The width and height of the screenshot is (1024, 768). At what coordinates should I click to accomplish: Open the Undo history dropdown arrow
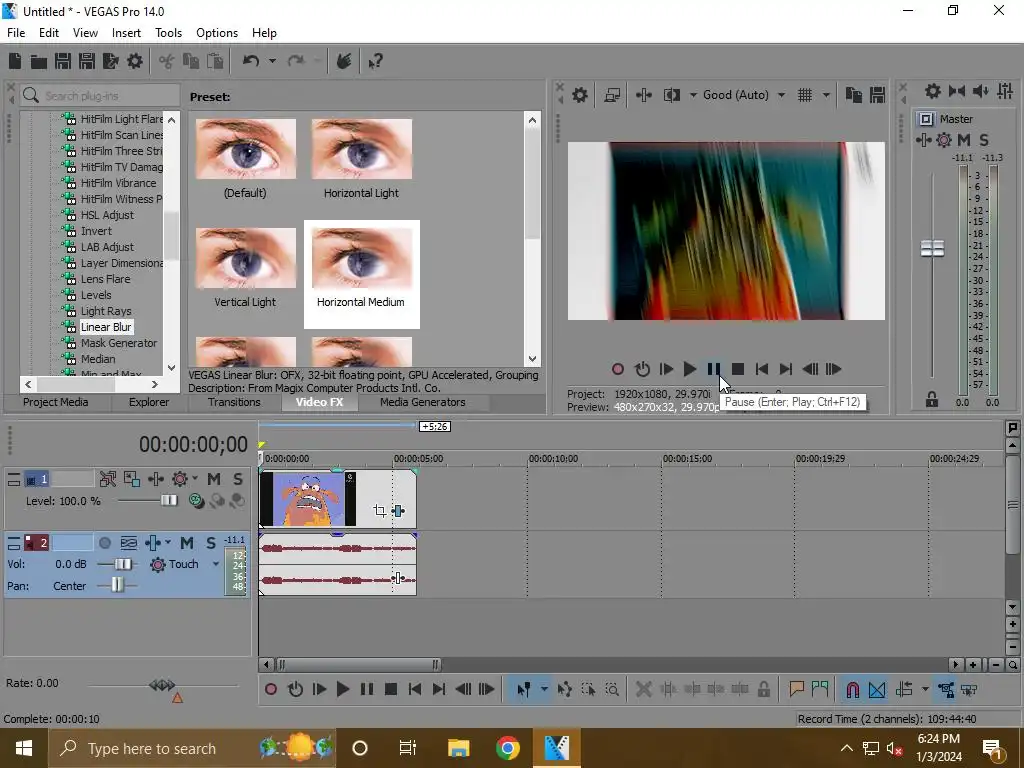(272, 61)
